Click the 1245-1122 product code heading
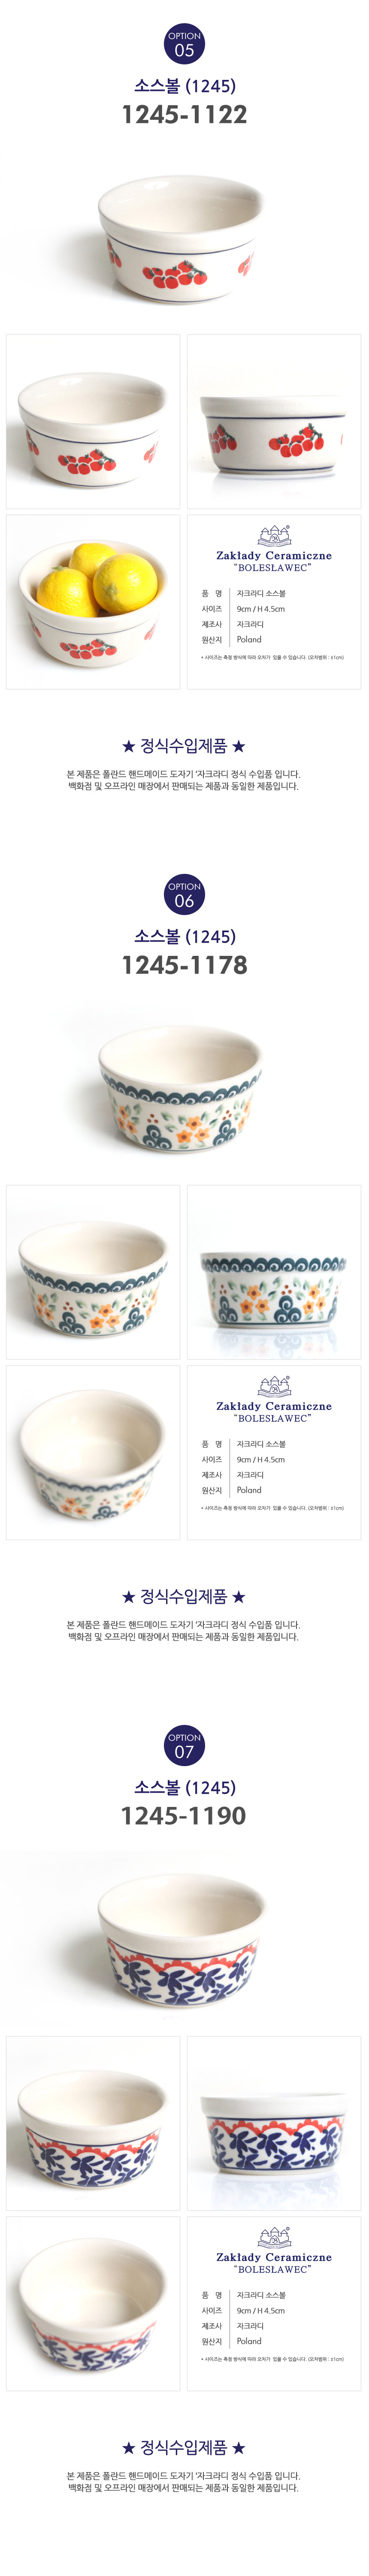This screenshot has width=369, height=2576. point(184,115)
